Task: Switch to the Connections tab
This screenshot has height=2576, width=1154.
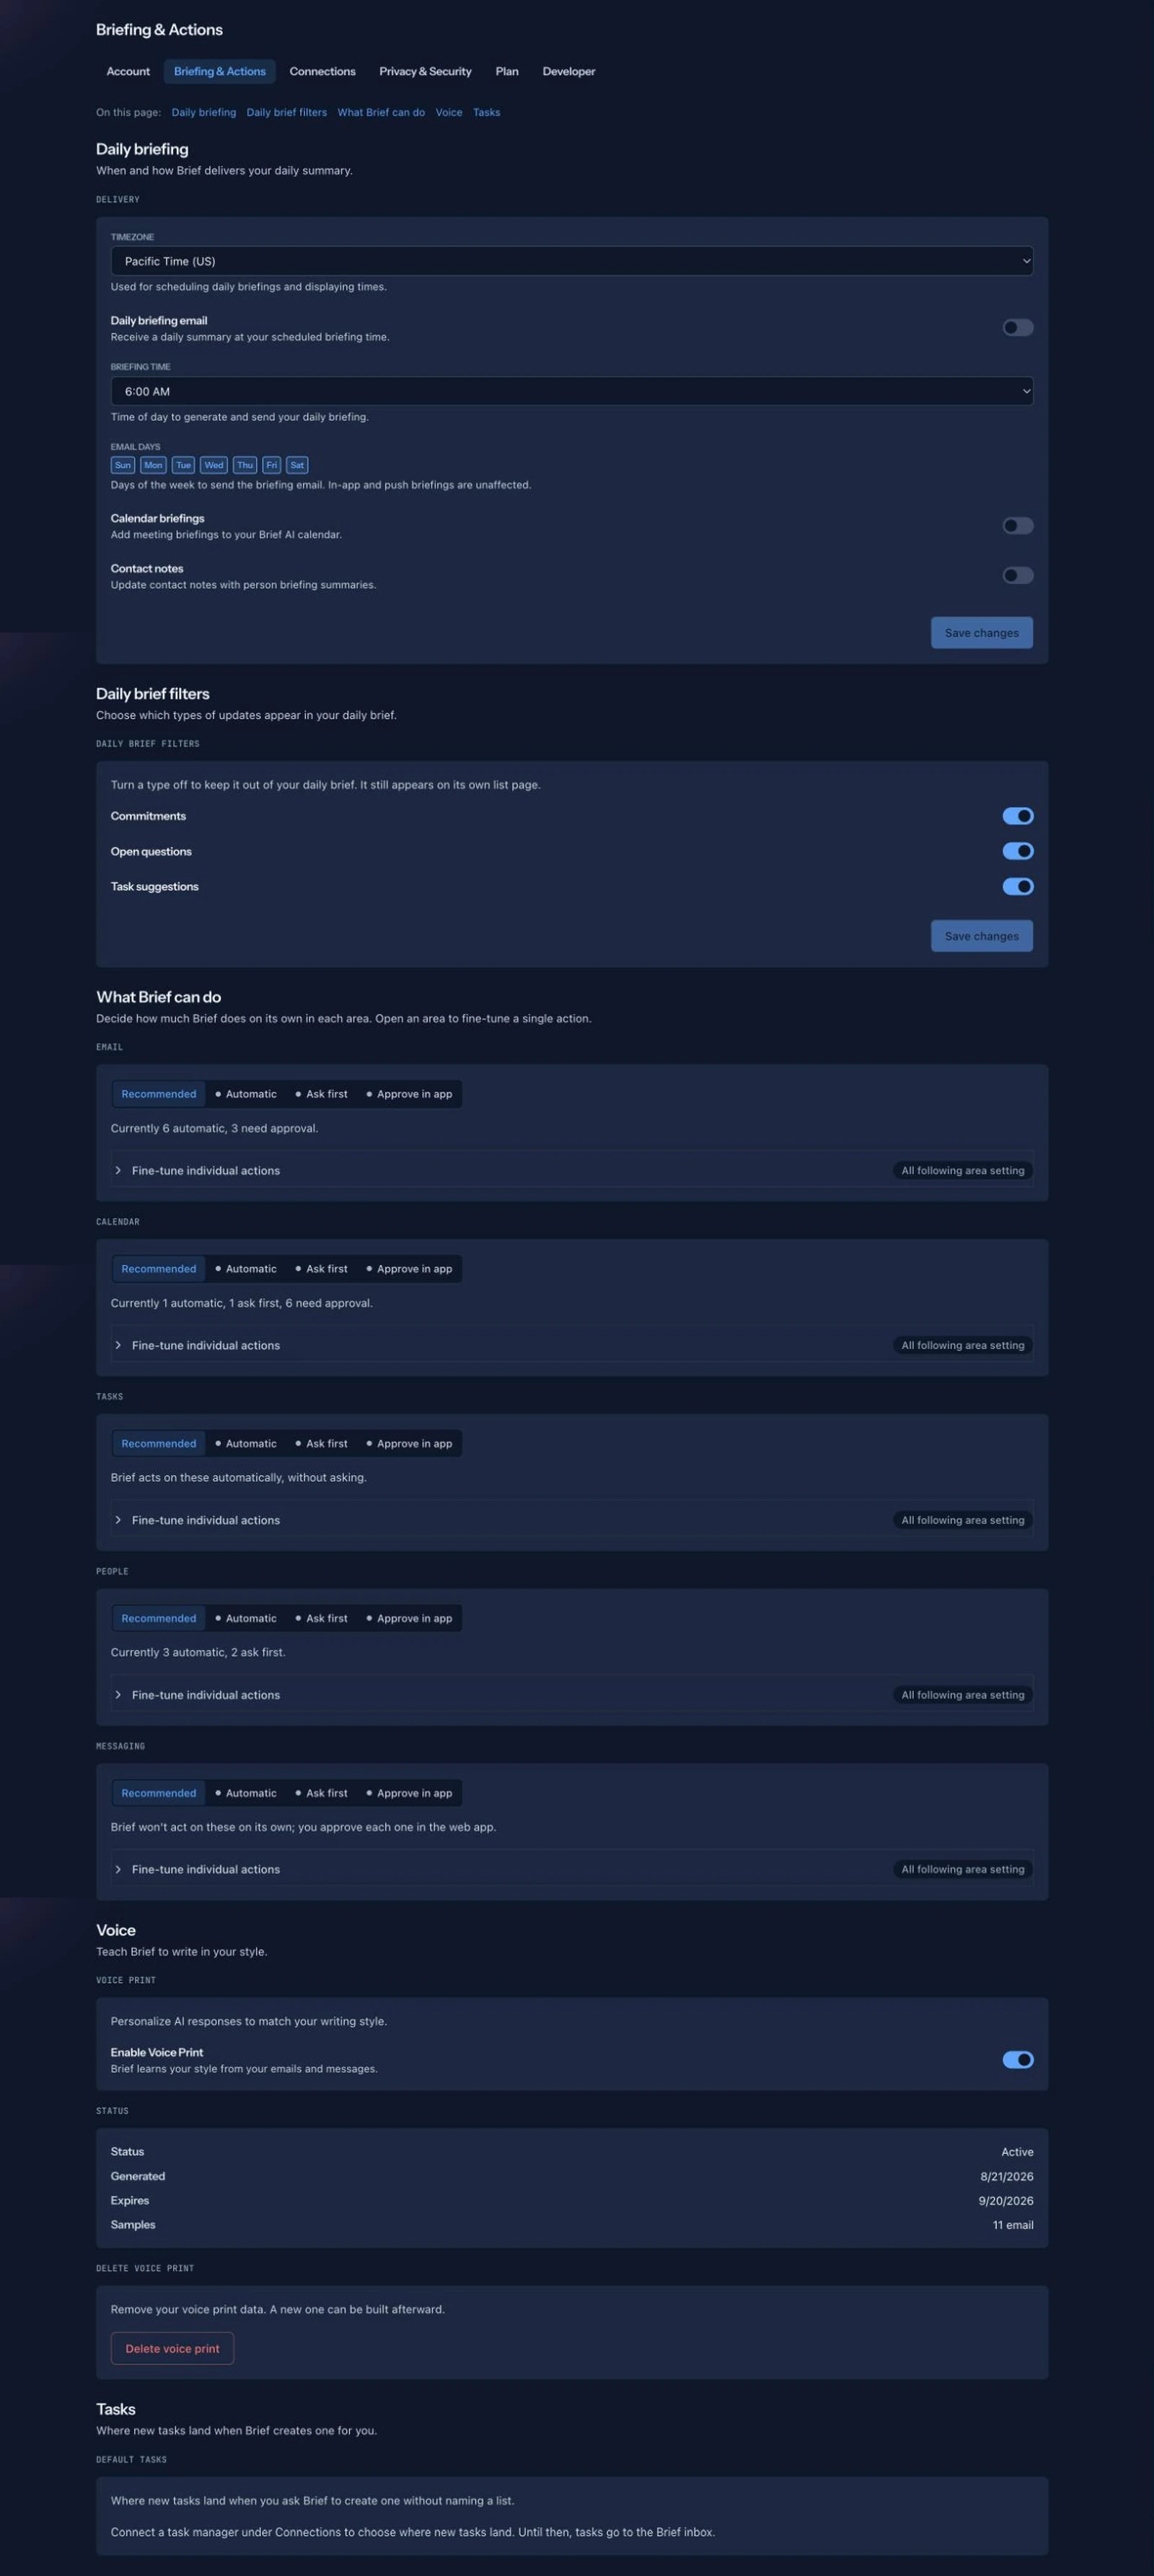Action: [x=322, y=71]
